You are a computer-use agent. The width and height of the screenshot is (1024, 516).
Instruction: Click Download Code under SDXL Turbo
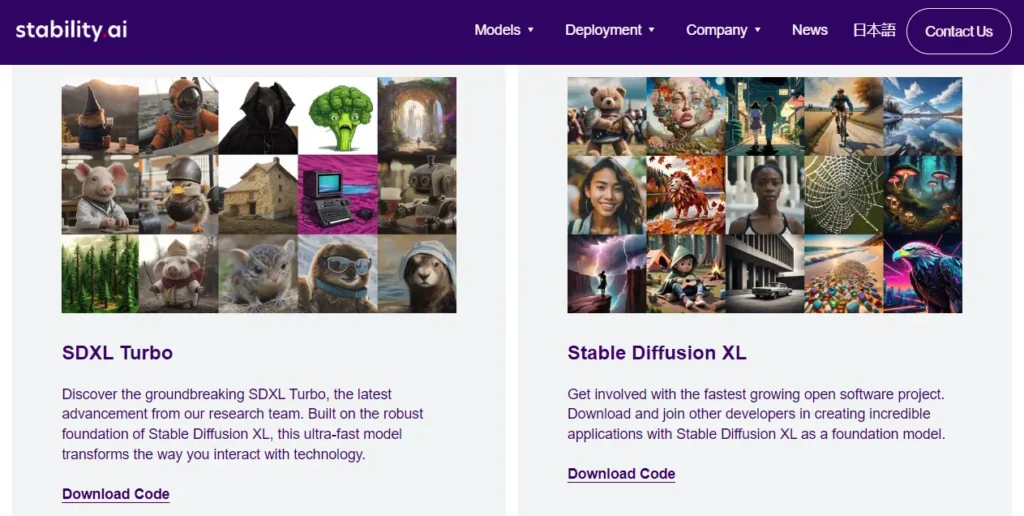point(116,494)
